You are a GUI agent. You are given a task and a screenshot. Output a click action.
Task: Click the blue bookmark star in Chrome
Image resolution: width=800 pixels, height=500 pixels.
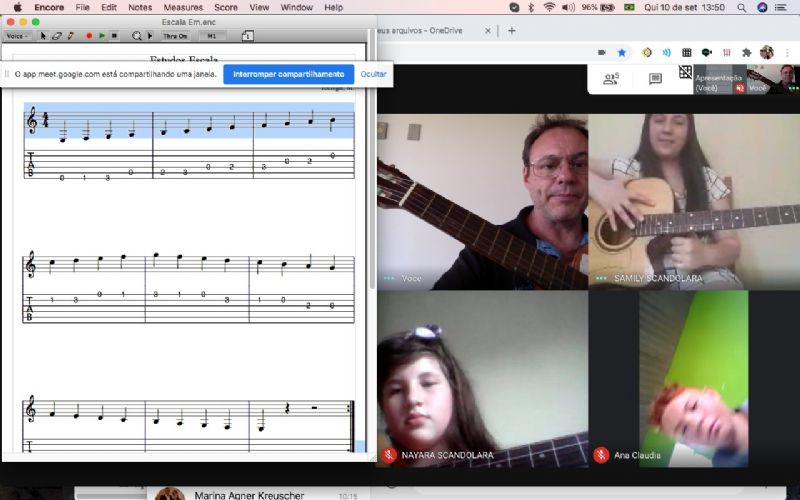(x=621, y=52)
